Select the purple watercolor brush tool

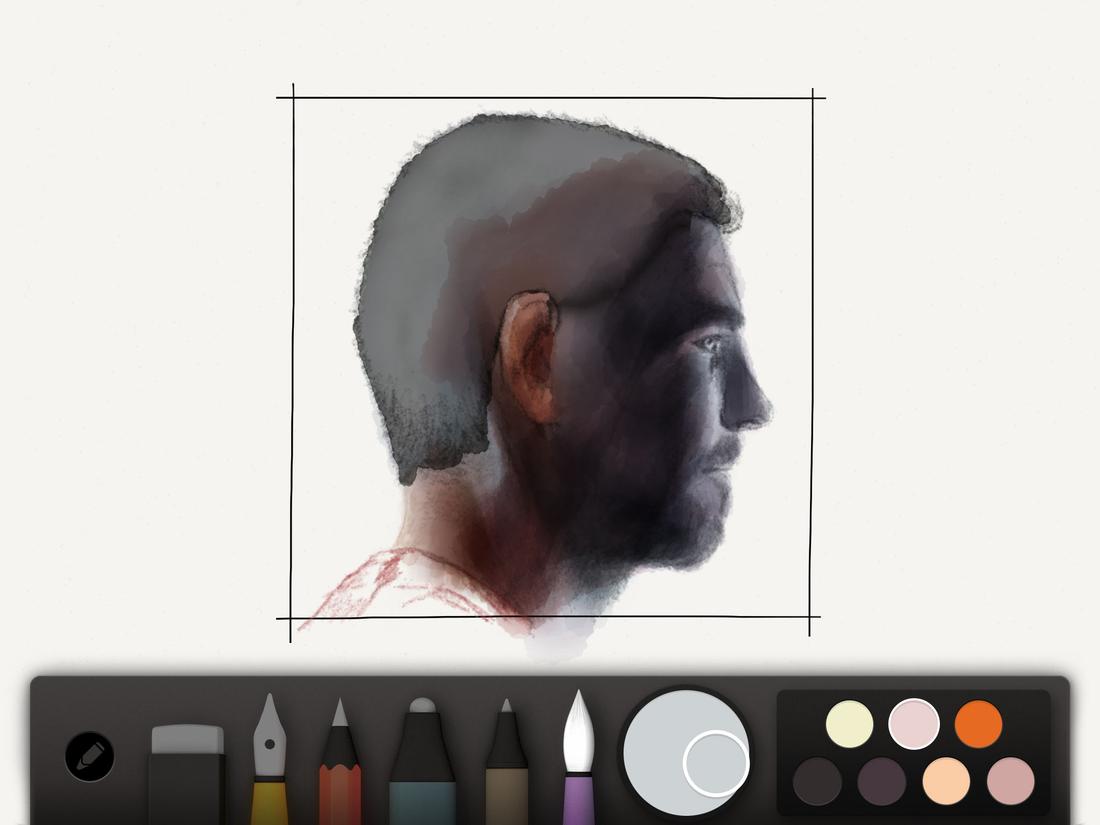(580, 760)
